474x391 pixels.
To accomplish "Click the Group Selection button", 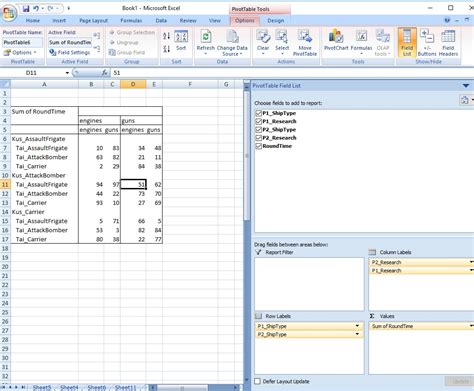I will click(132, 32).
